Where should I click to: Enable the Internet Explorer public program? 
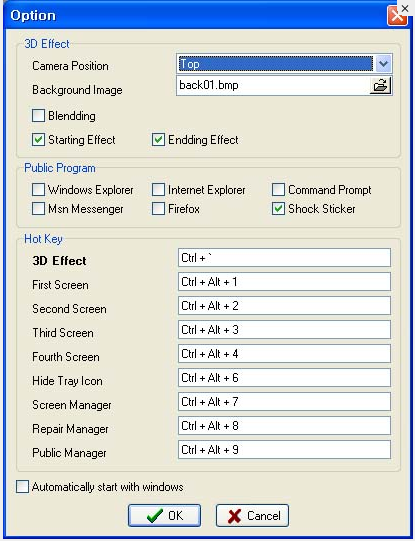coord(158,189)
